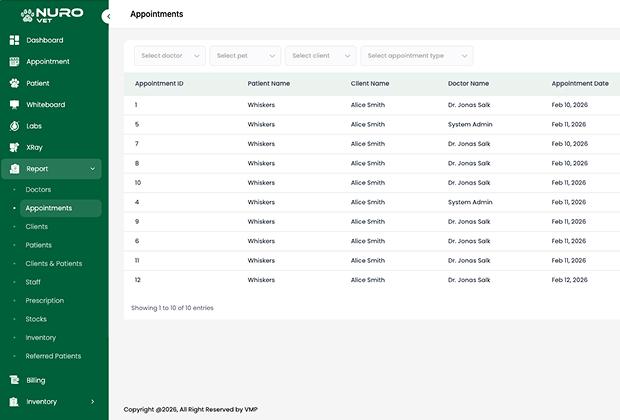Viewport: 620px width, 420px height.
Task: Click Dr. Jonas Salk in appointment 1 row
Action: [469, 105]
